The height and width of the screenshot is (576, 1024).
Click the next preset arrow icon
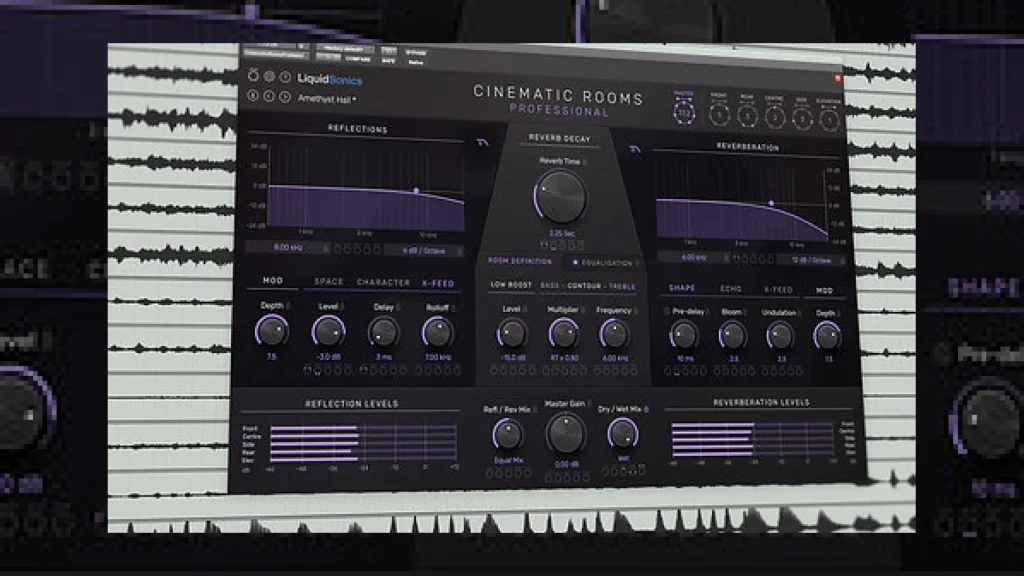pos(285,97)
